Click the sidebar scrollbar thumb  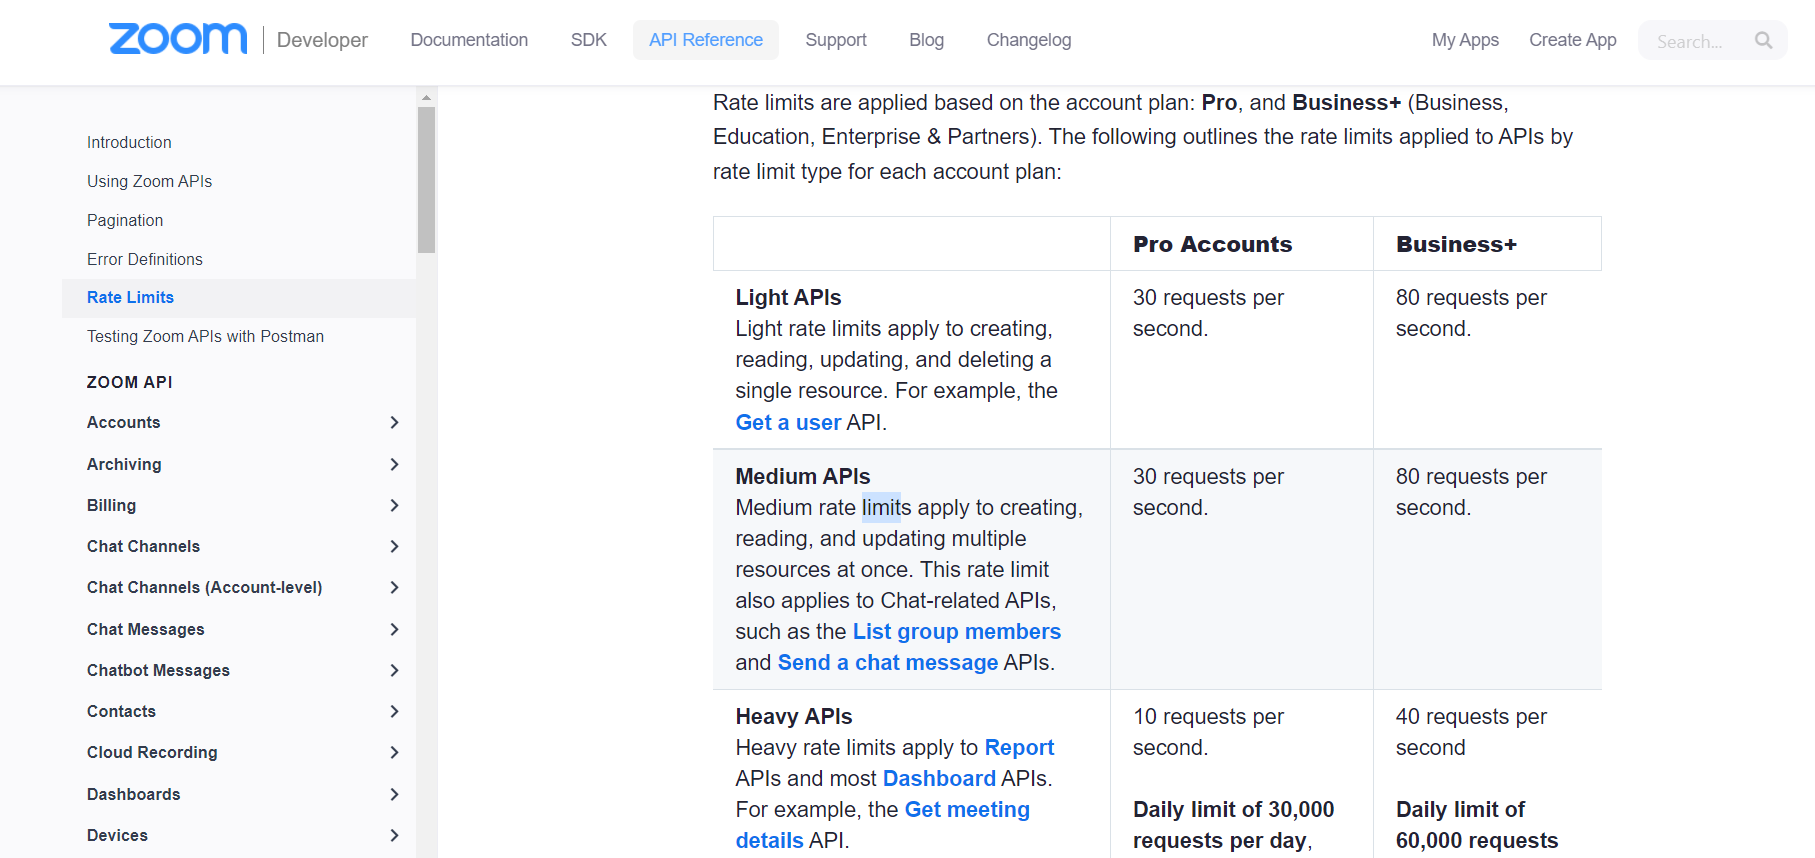[427, 180]
